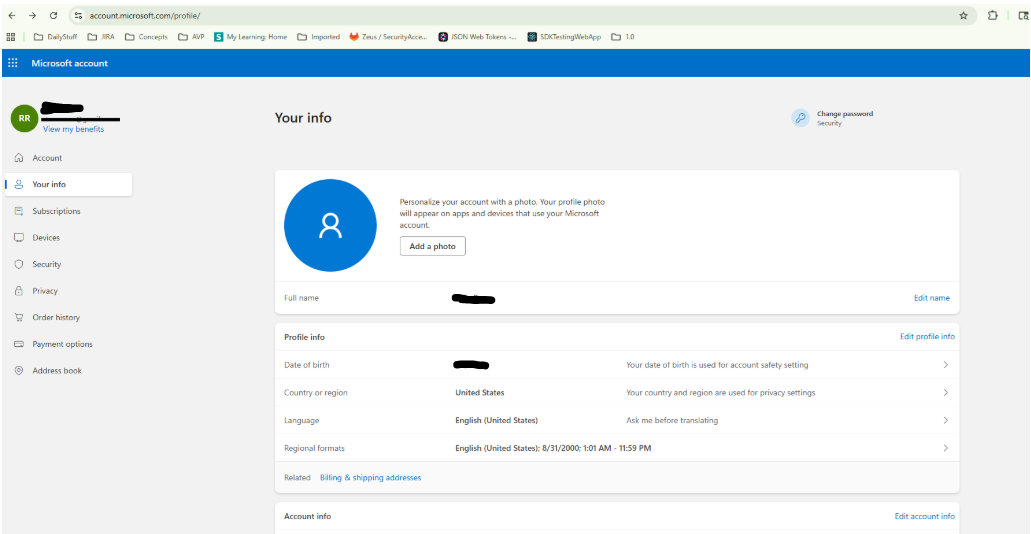
Task: Open the Zeus / SecurityAcce... bookmark
Action: [389, 37]
